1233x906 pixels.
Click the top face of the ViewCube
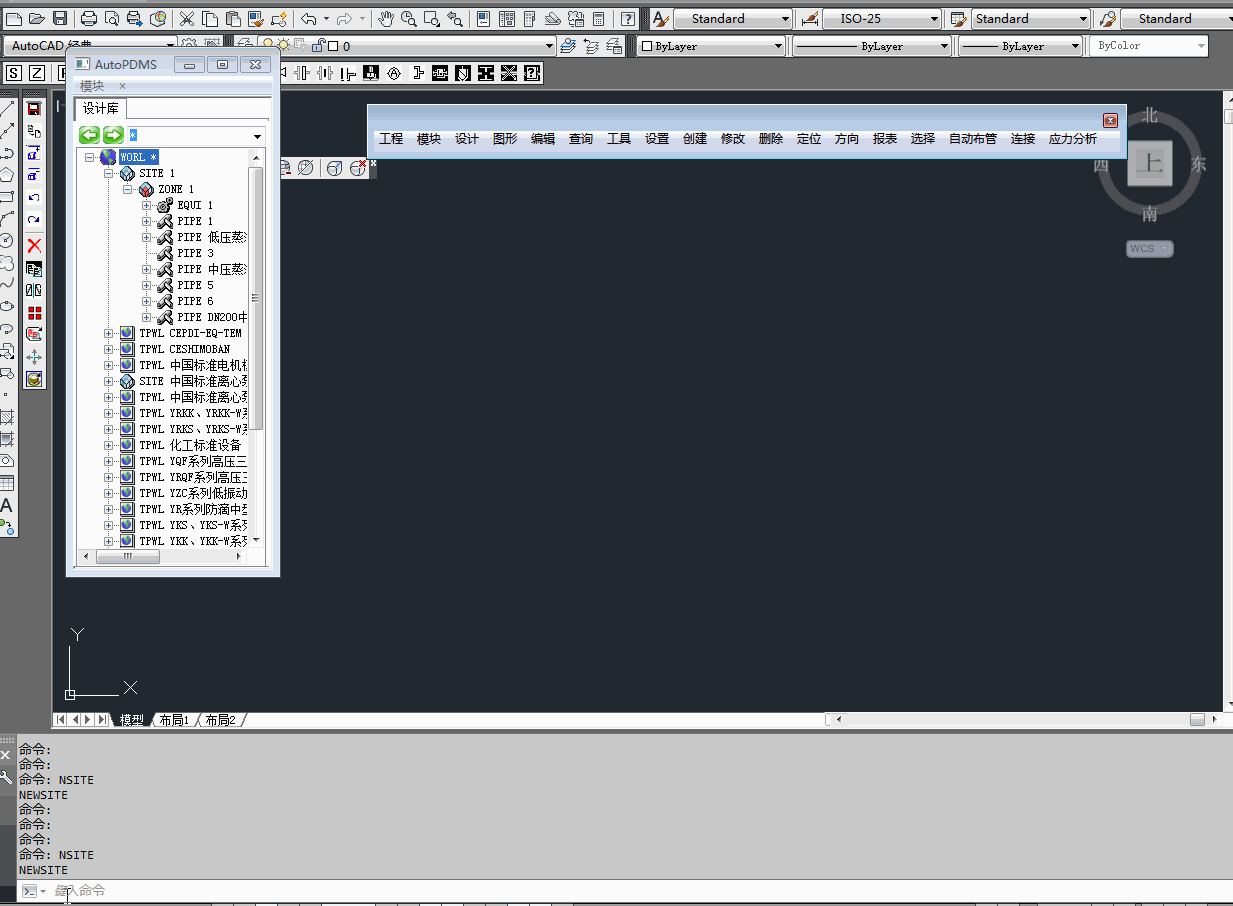pos(1149,164)
